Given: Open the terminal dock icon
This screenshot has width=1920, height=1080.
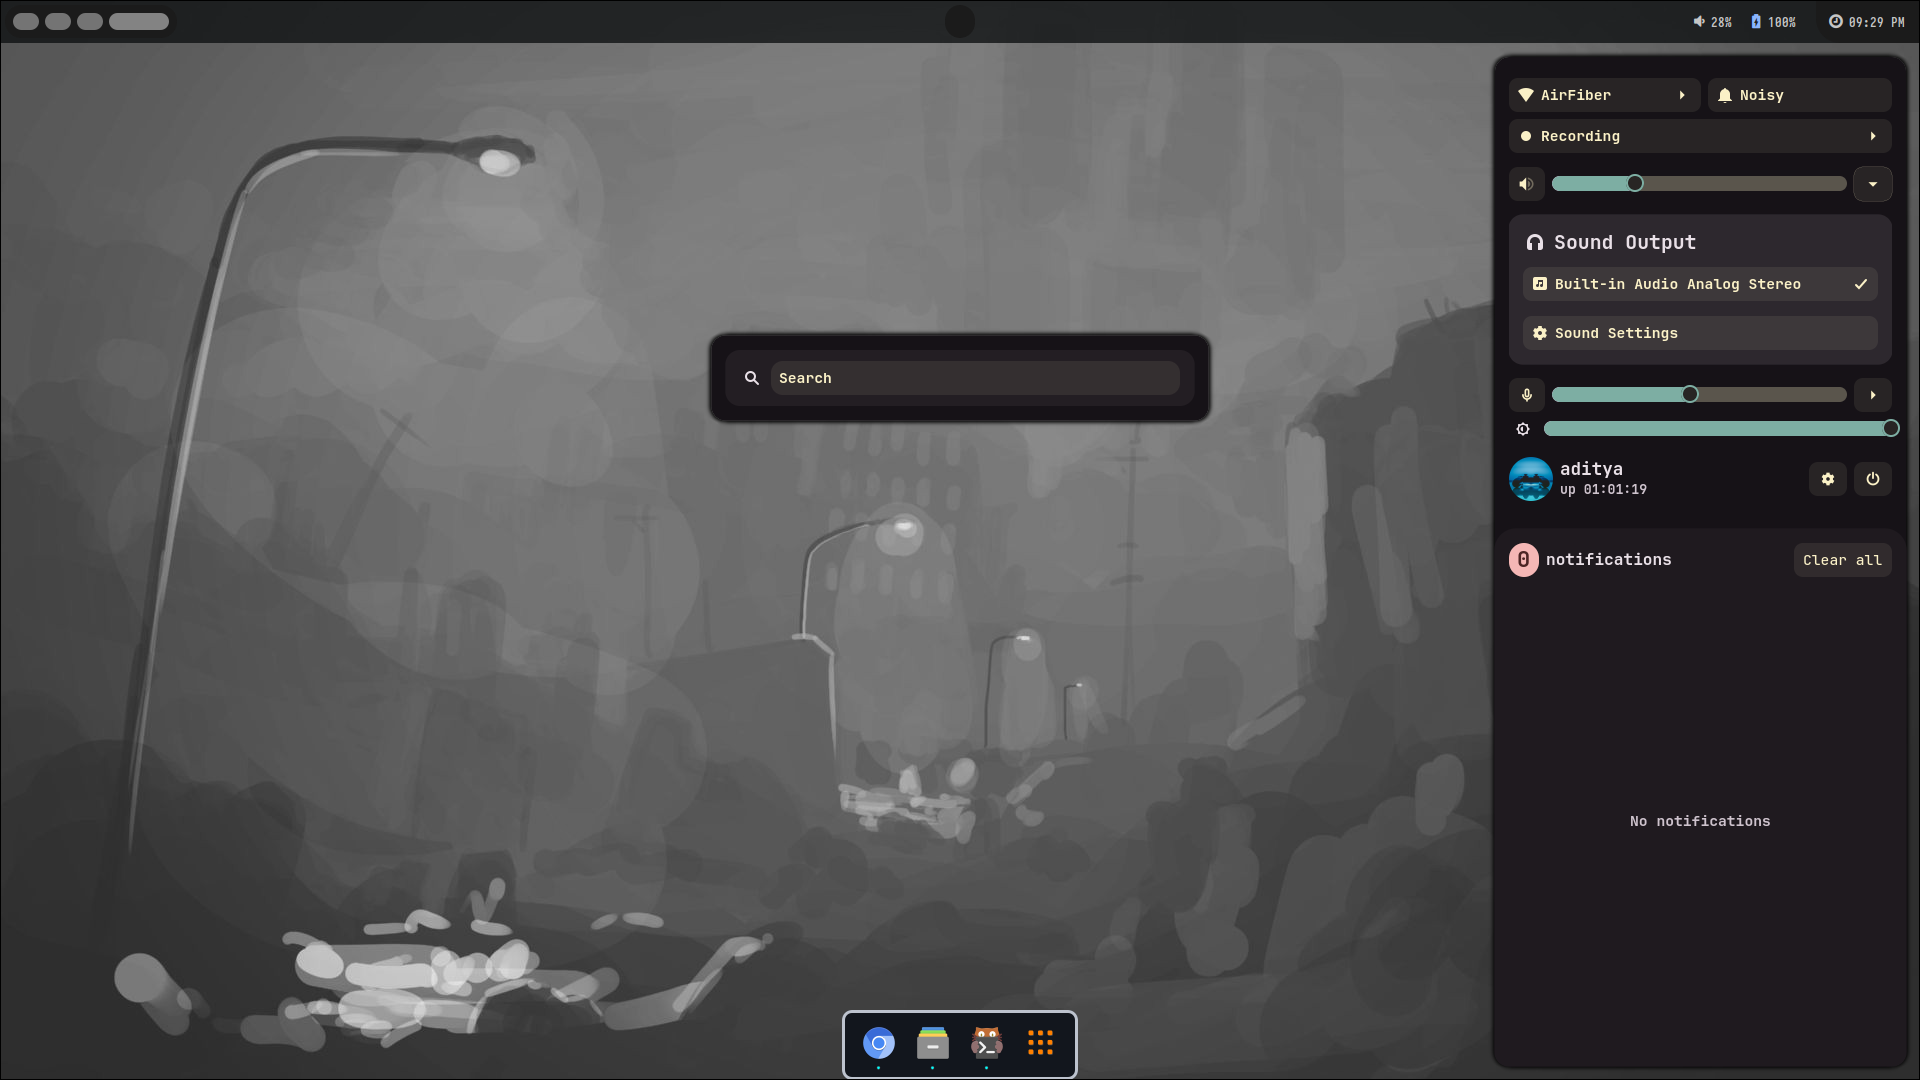Looking at the screenshot, I should (986, 1044).
